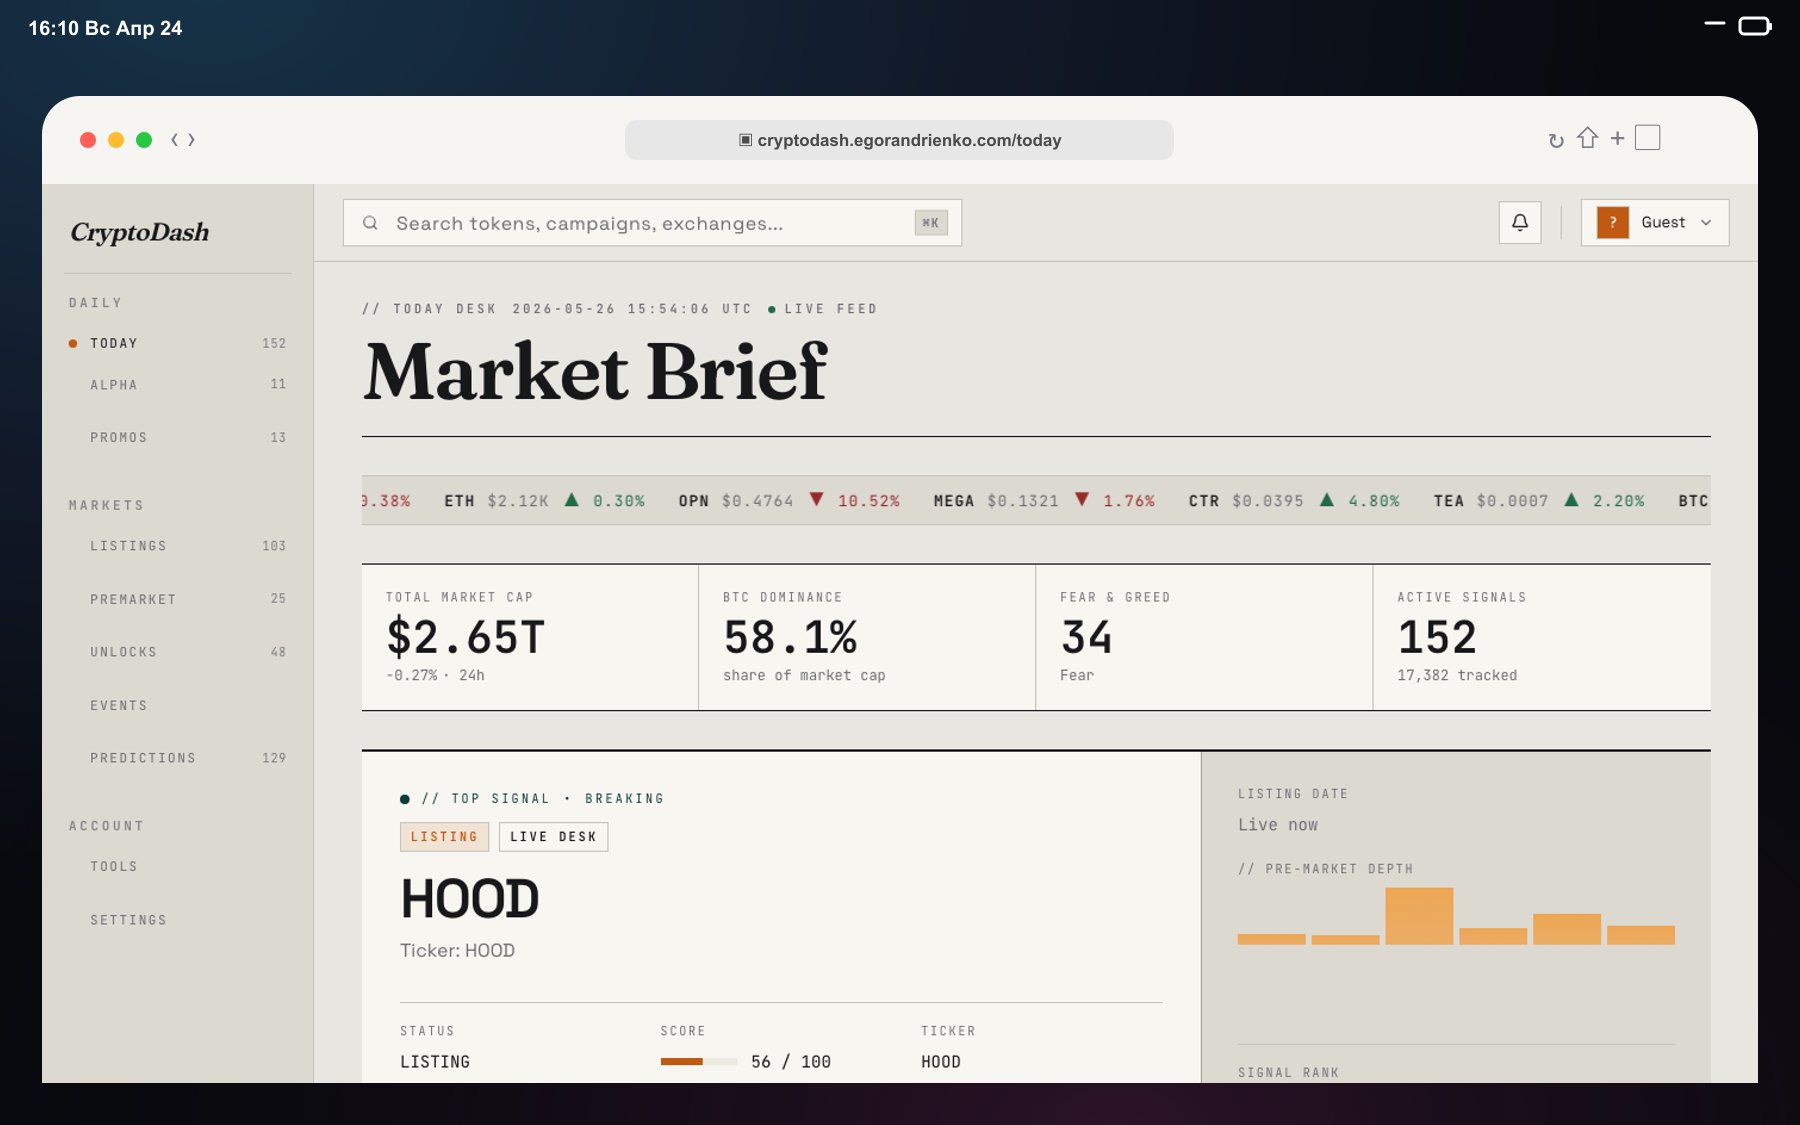Go back with browser back arrow
This screenshot has height=1125, width=1800.
click(175, 140)
